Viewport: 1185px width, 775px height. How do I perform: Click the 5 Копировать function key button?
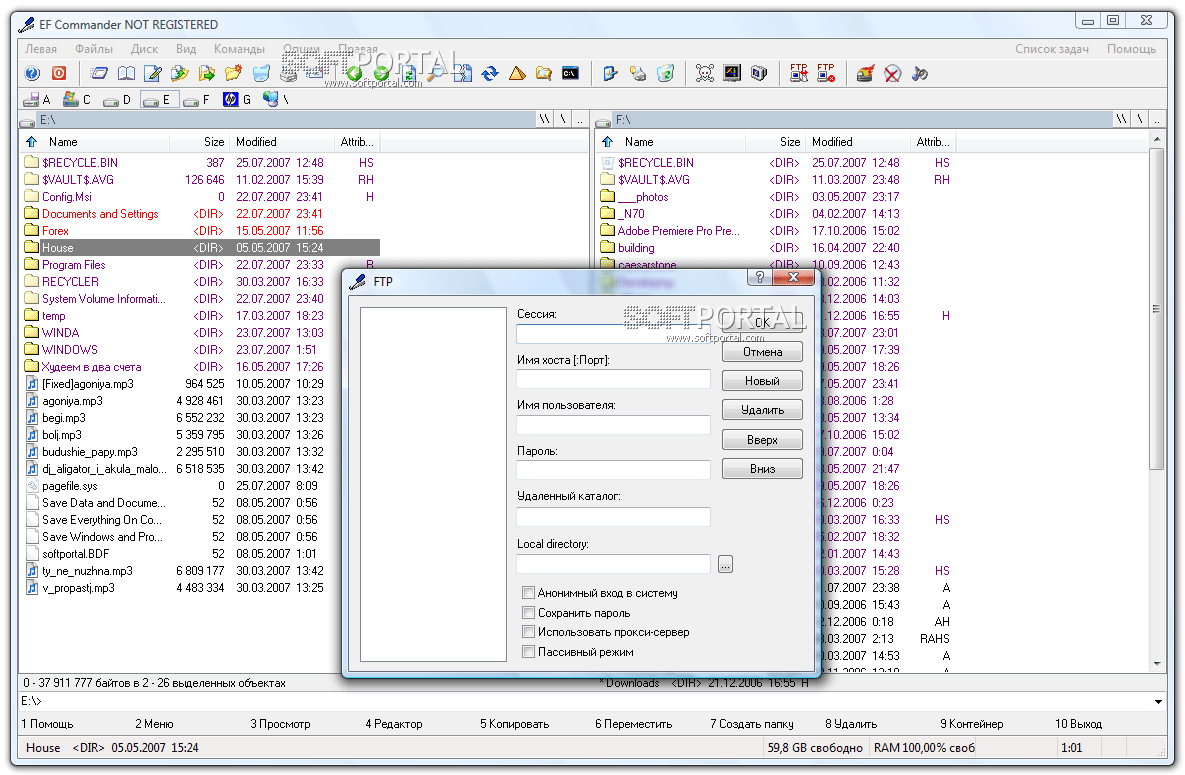(x=515, y=724)
